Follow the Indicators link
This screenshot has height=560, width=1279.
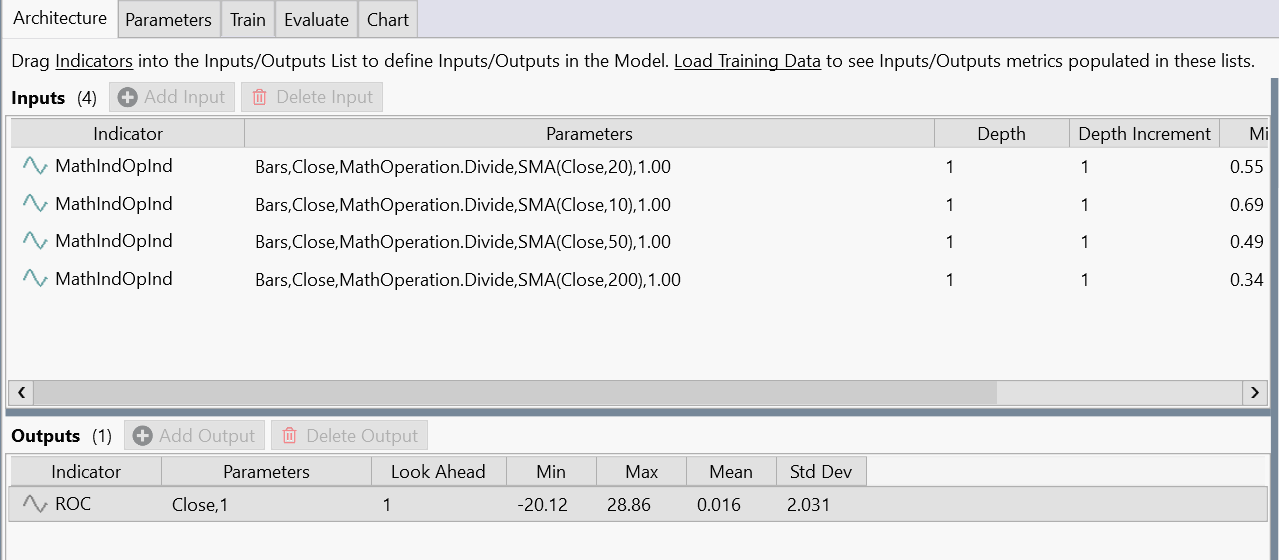(94, 61)
